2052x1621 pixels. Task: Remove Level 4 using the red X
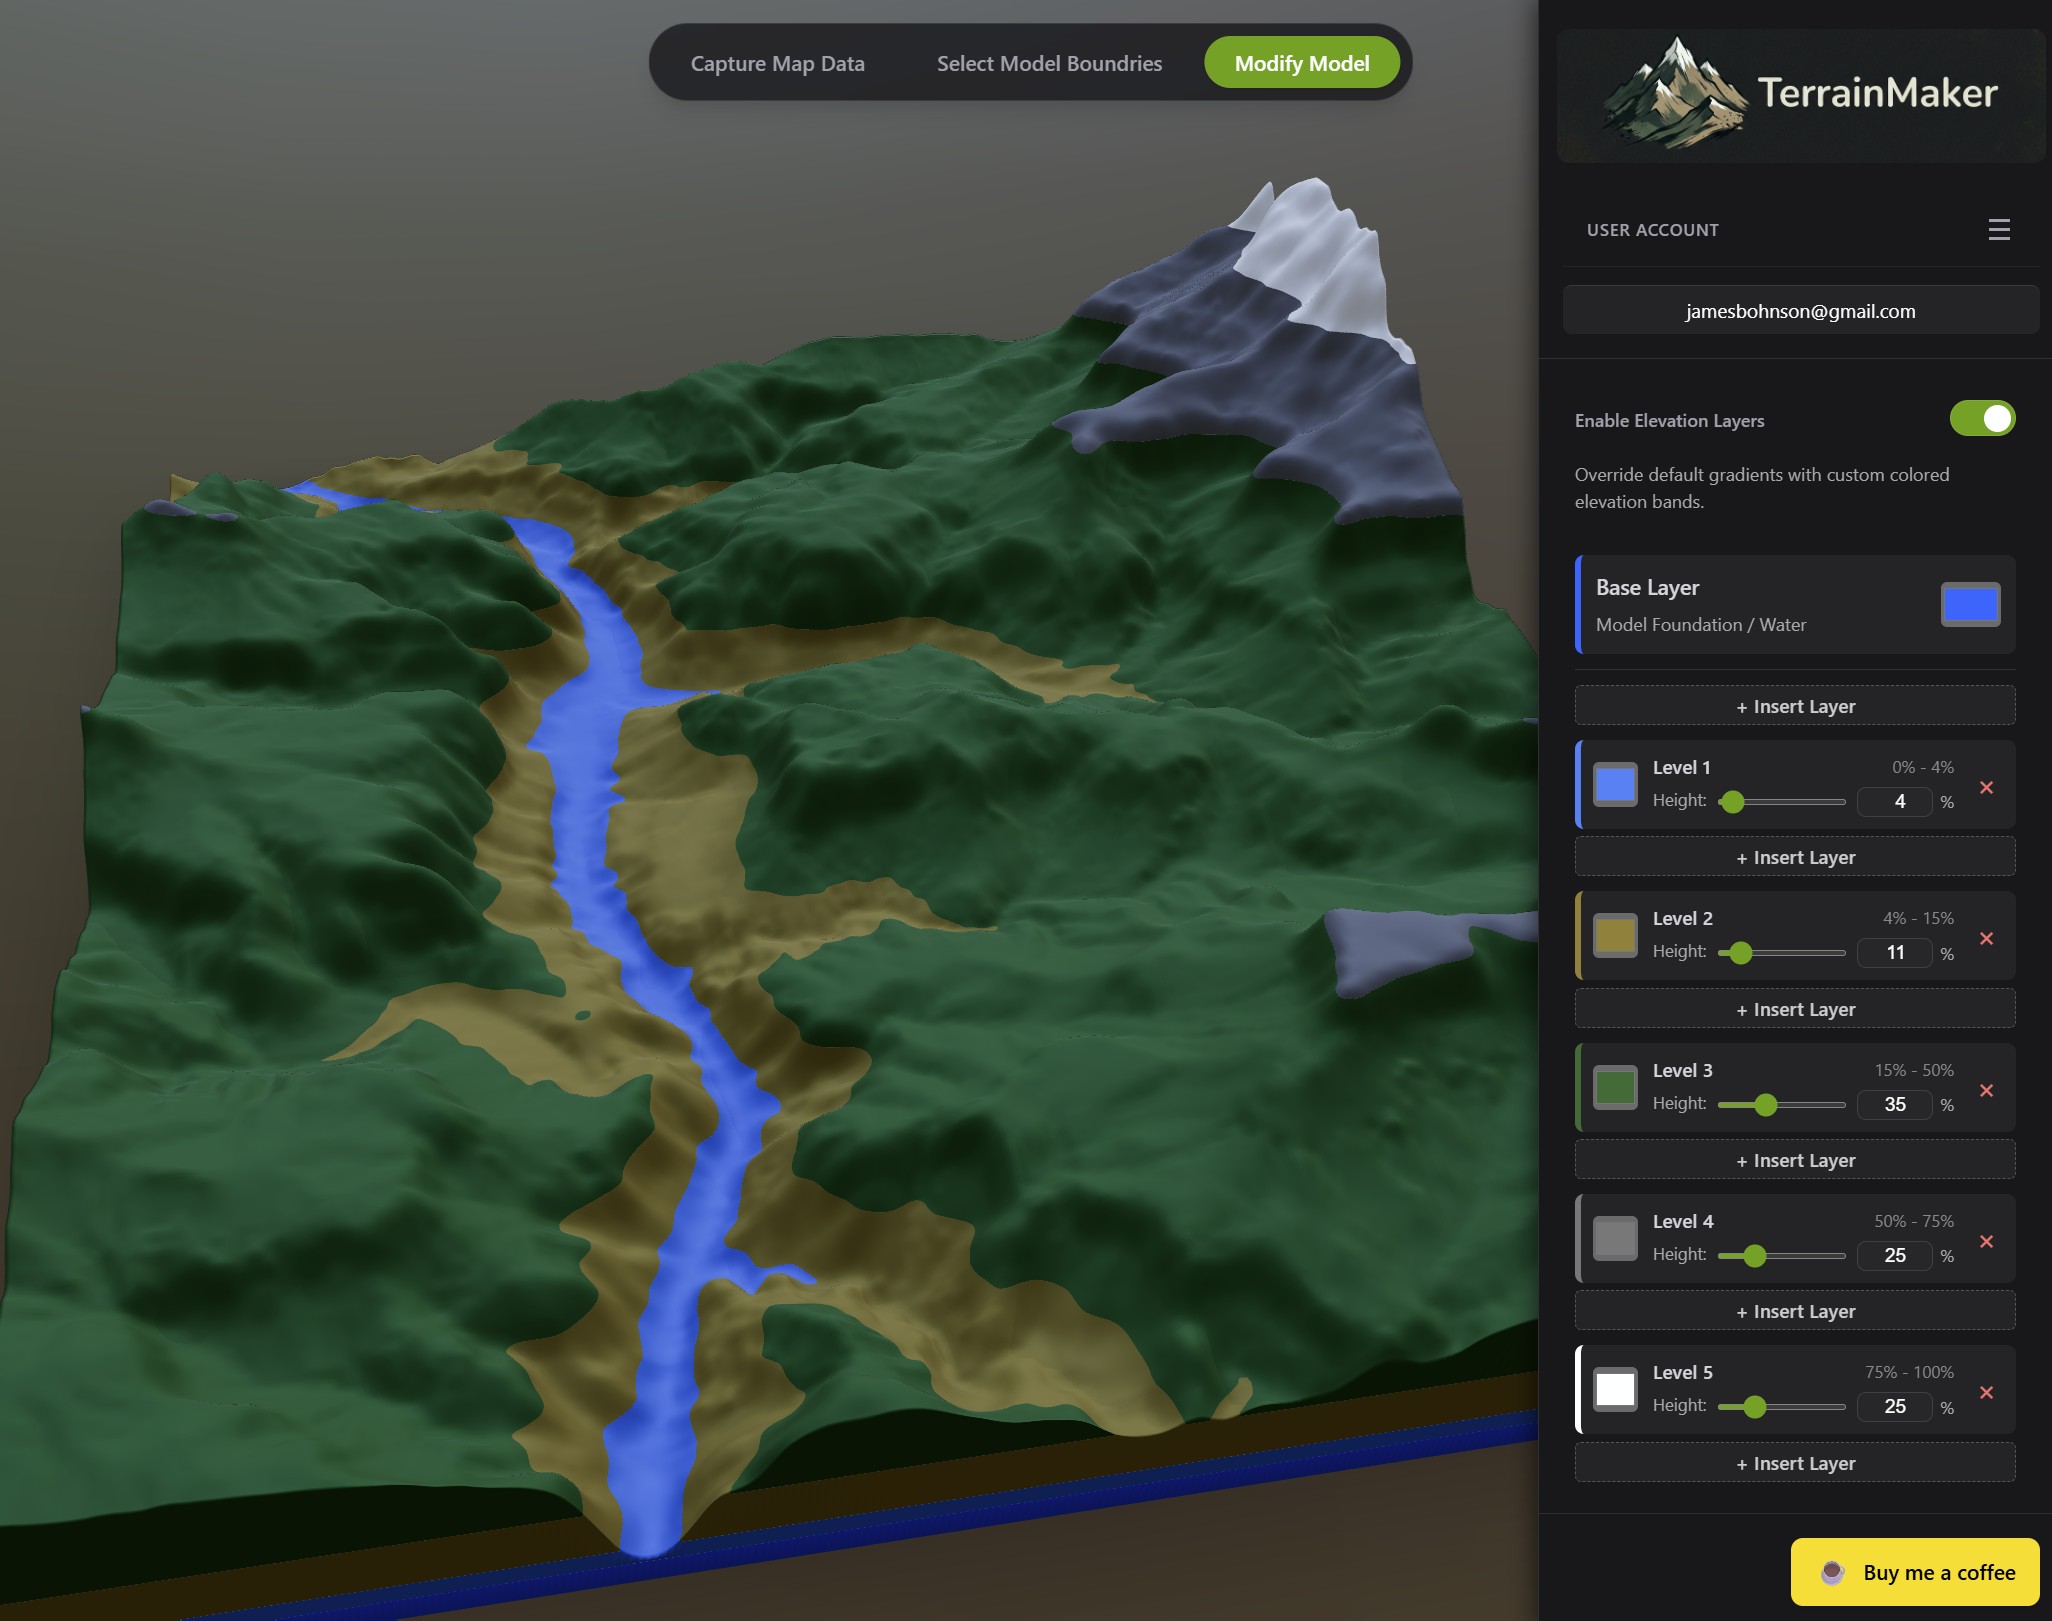[x=1986, y=1242]
